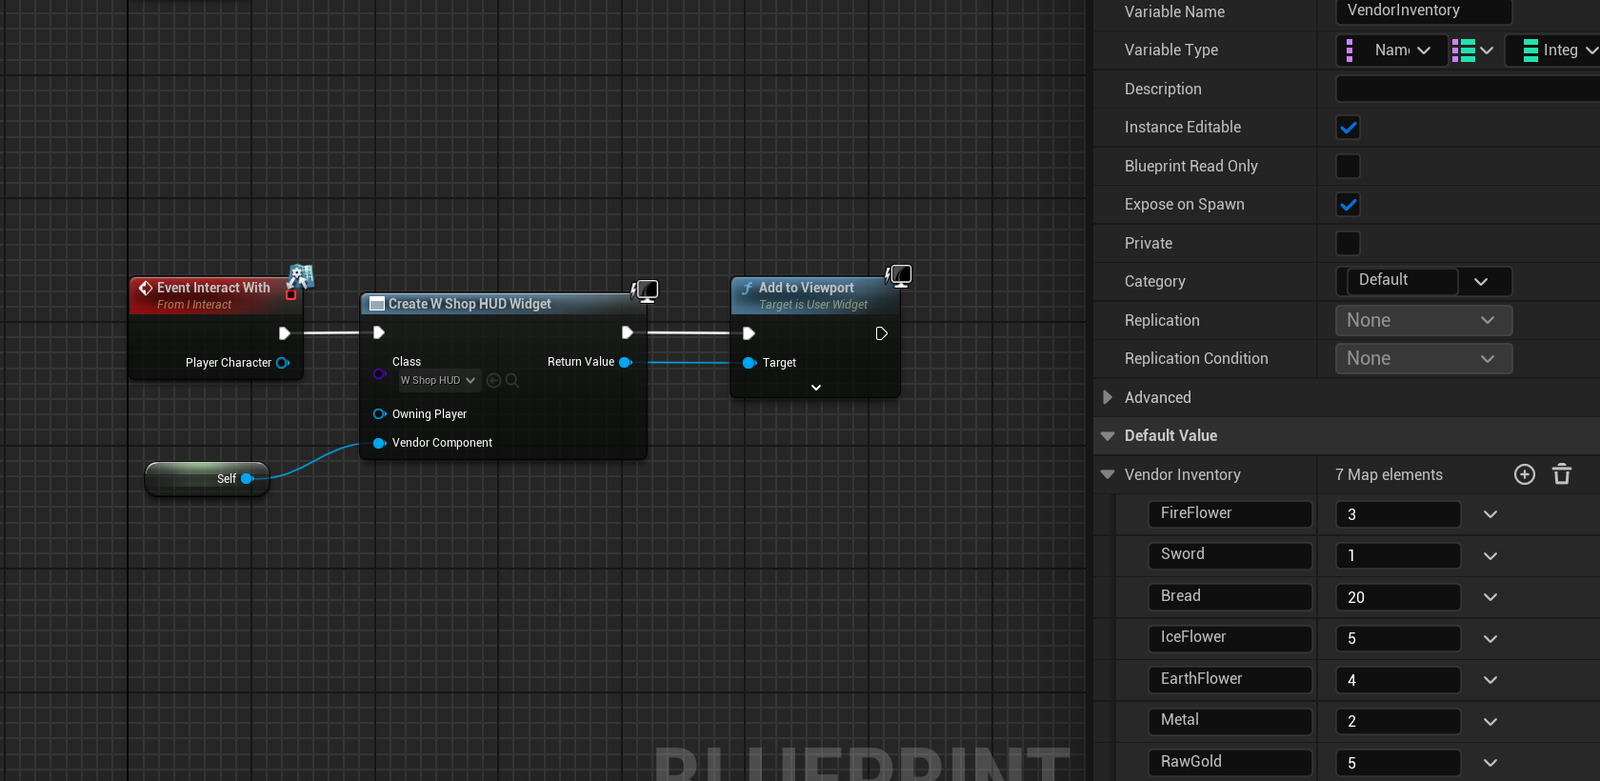Viewport: 1600px width, 781px height.
Task: Click the Add to Viewport Target pin
Action: (x=749, y=363)
